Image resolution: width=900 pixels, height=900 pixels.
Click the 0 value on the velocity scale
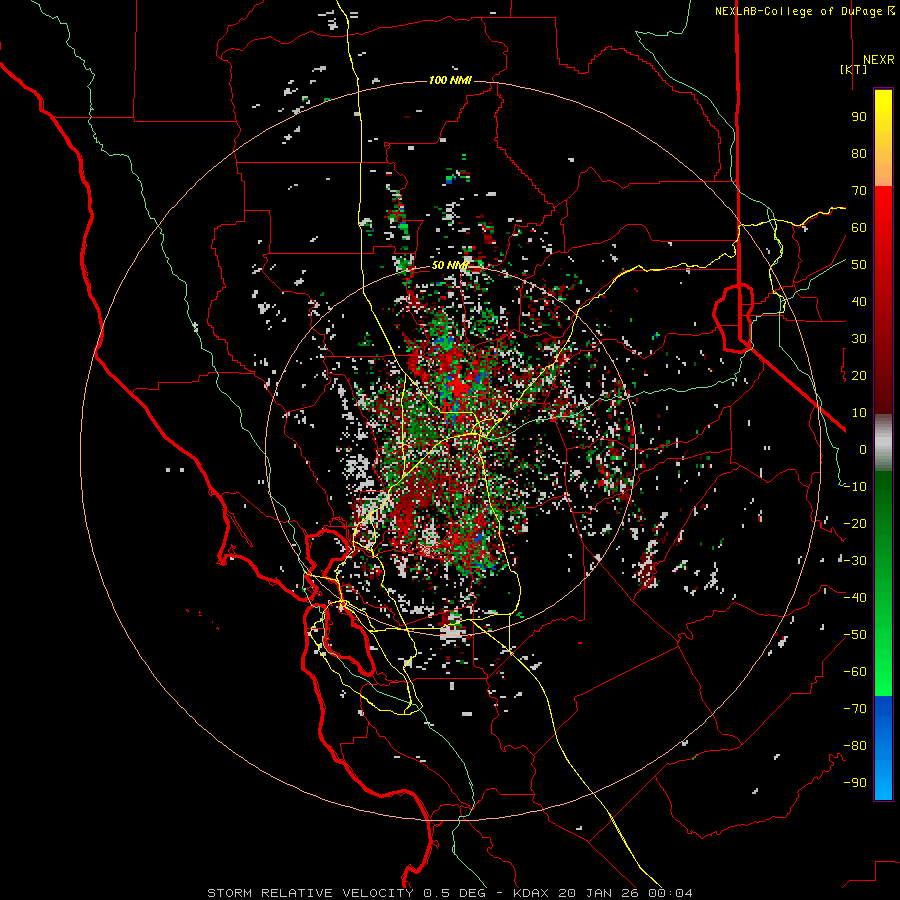tap(863, 449)
